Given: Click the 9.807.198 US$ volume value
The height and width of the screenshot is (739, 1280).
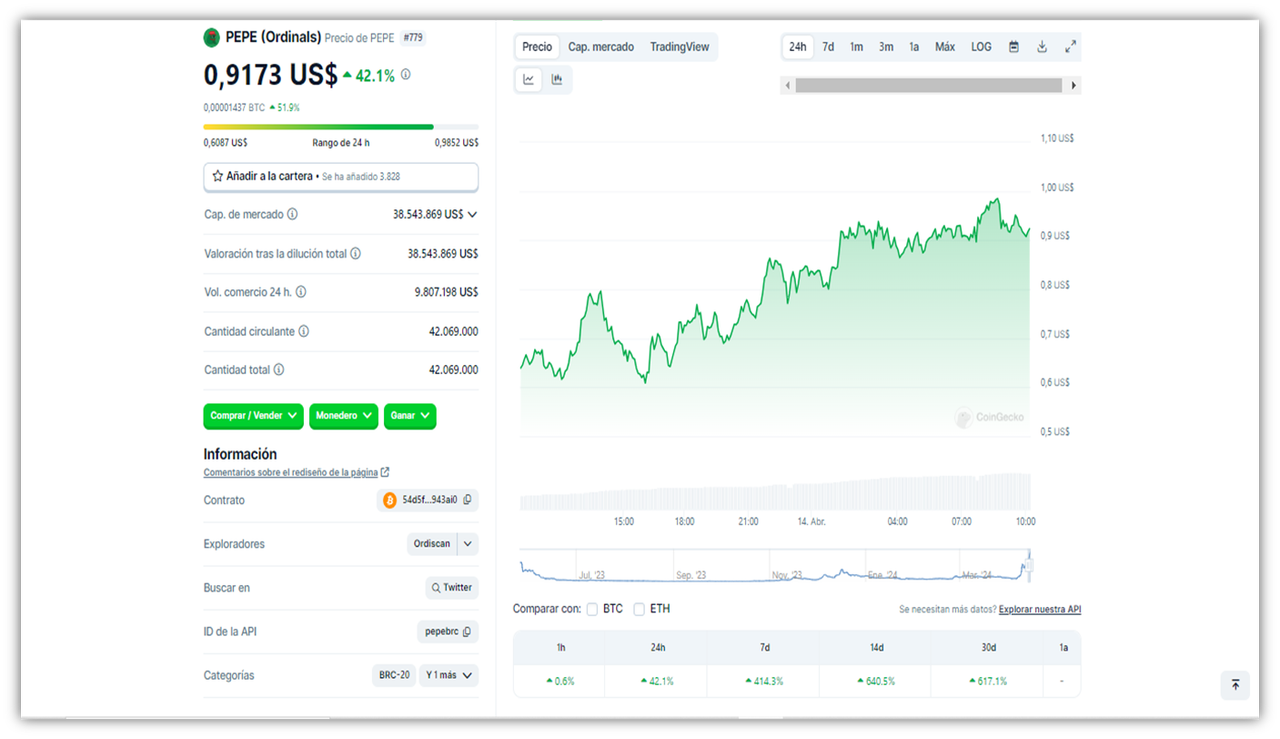Looking at the screenshot, I should pos(446,292).
